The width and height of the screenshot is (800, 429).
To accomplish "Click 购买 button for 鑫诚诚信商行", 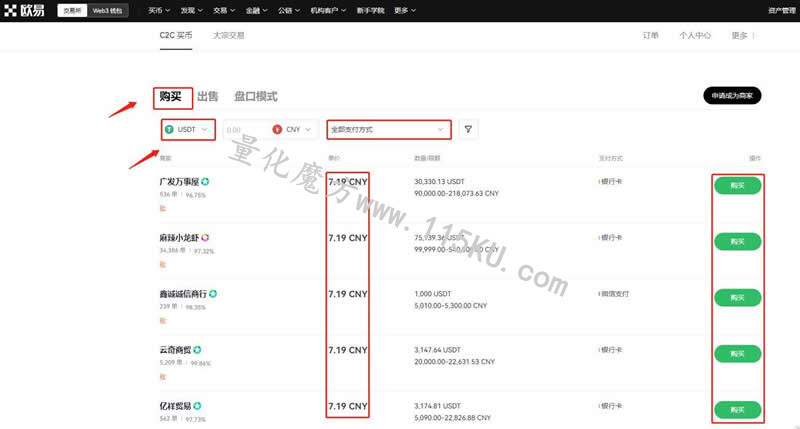I will [737, 297].
